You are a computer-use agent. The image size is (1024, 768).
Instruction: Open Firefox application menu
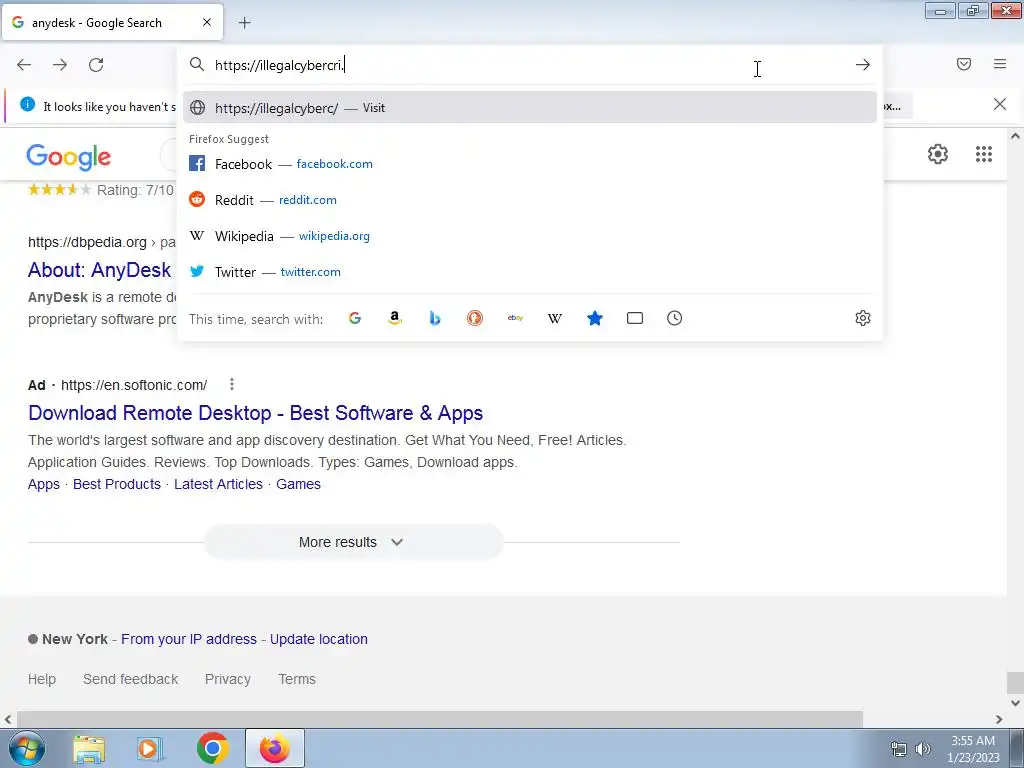(1000, 64)
